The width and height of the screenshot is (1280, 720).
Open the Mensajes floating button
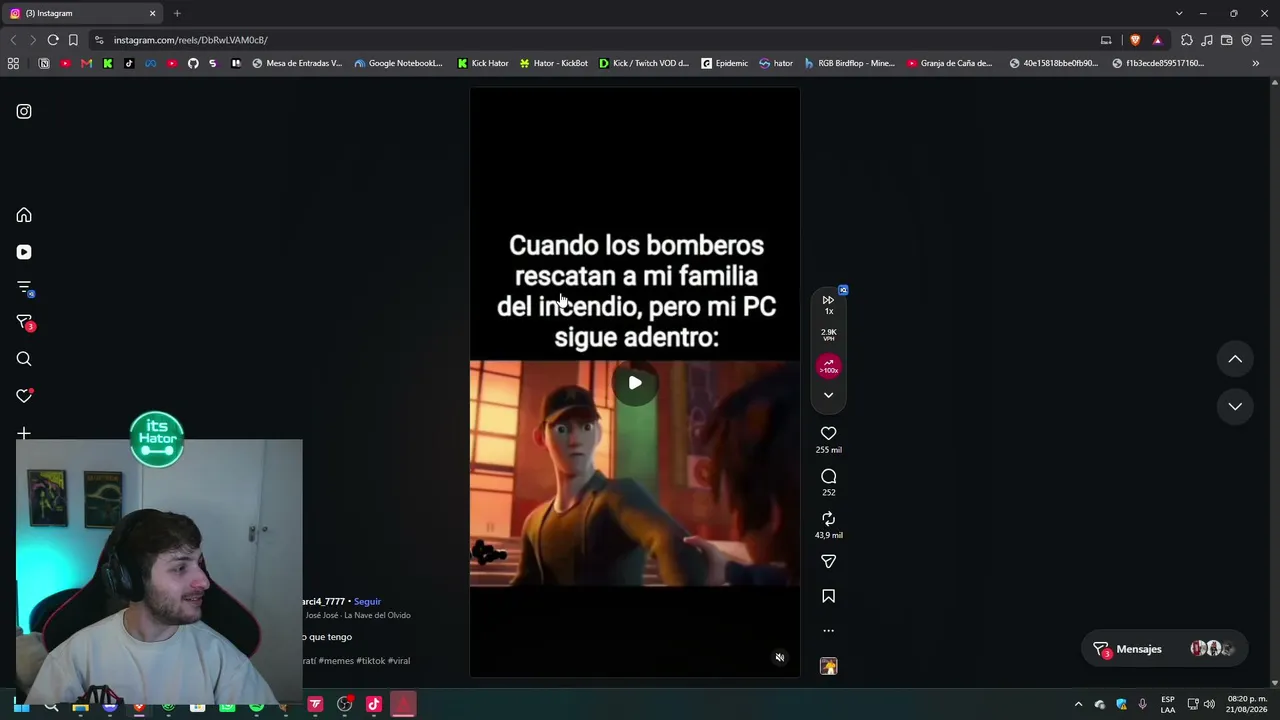click(x=1166, y=649)
